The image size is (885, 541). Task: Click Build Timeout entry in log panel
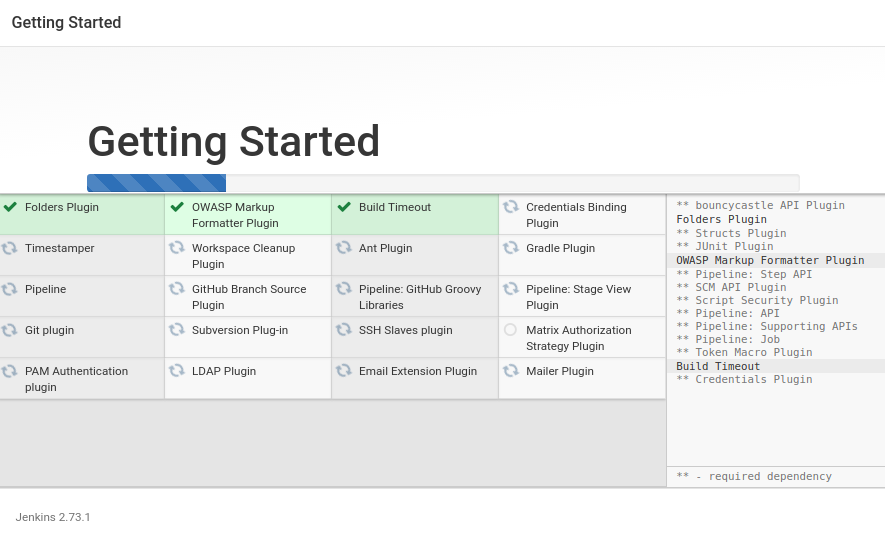pyautogui.click(x=718, y=366)
